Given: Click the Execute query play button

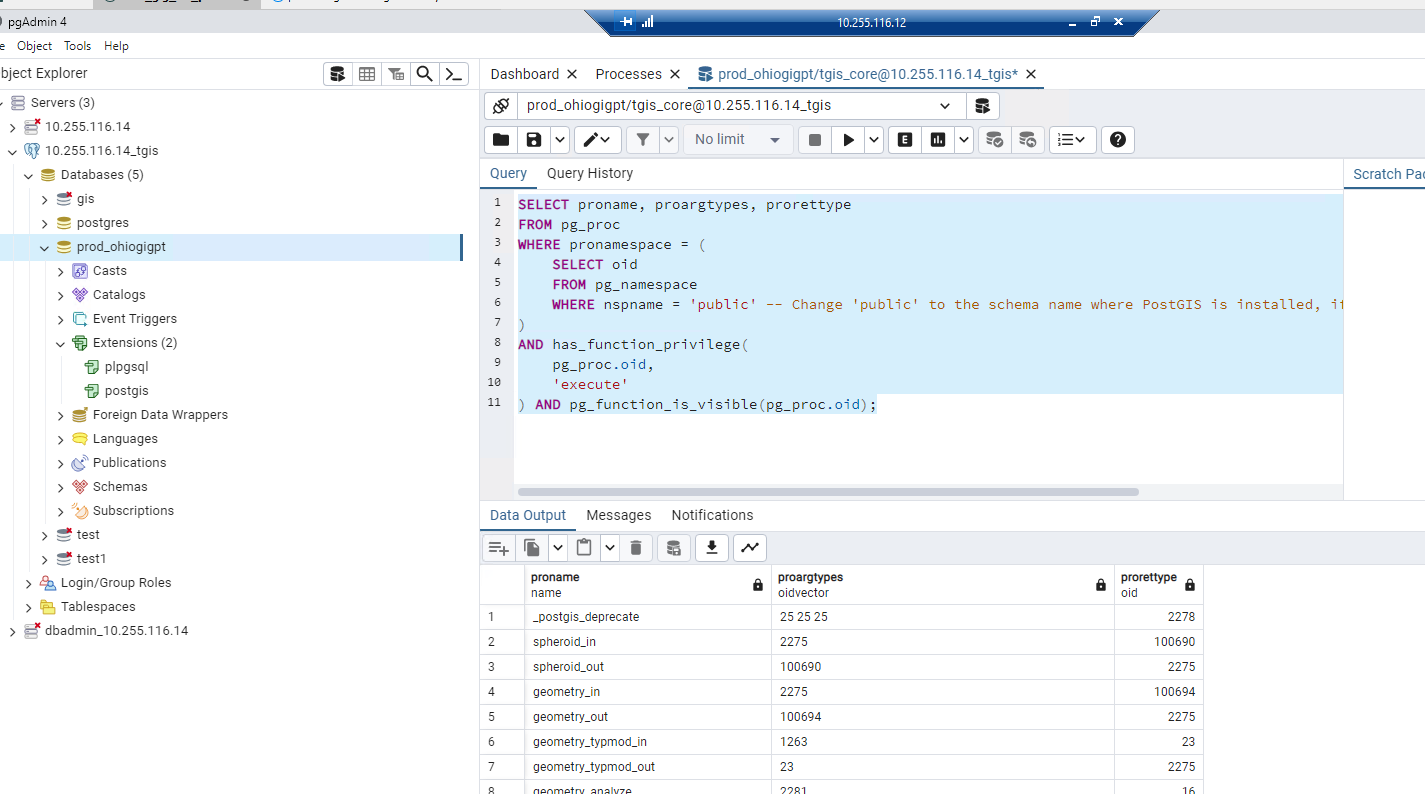Looking at the screenshot, I should coord(848,140).
